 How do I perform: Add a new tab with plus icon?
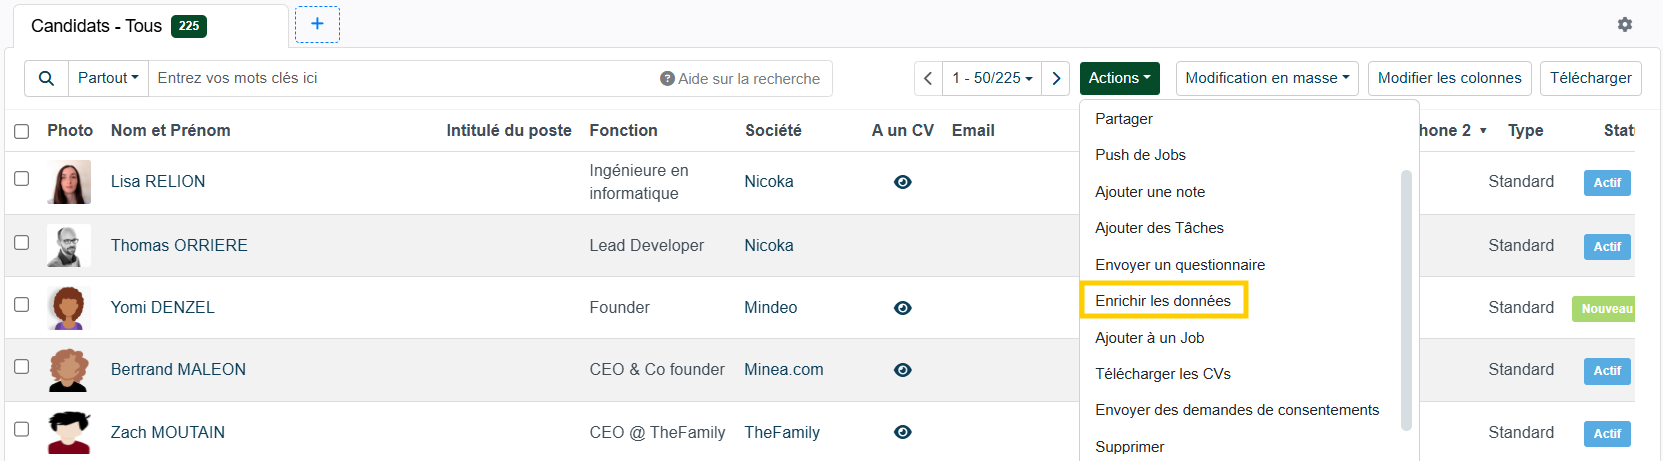click(x=317, y=24)
